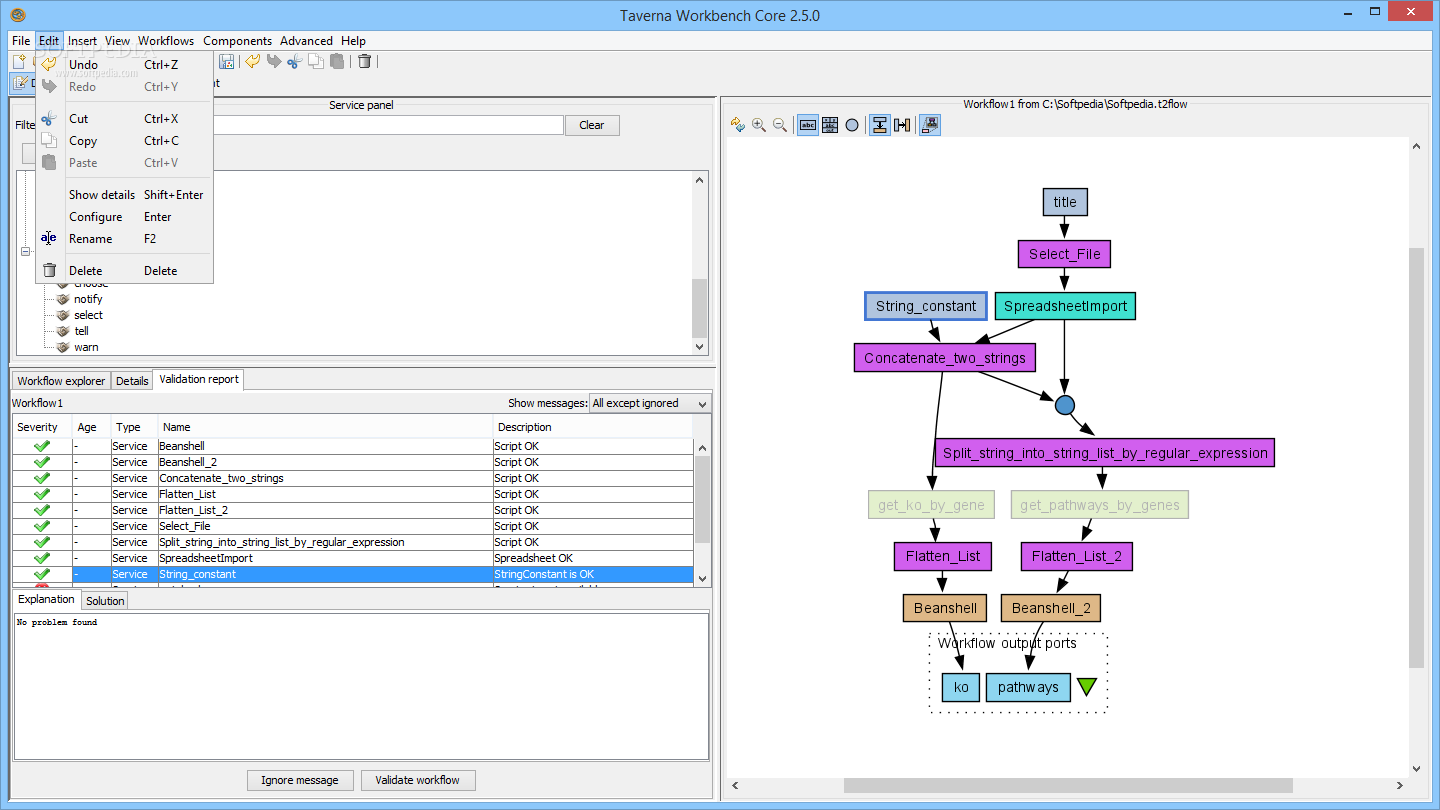This screenshot has width=1440, height=810.
Task: Toggle the blobs circle display mode
Action: point(852,125)
